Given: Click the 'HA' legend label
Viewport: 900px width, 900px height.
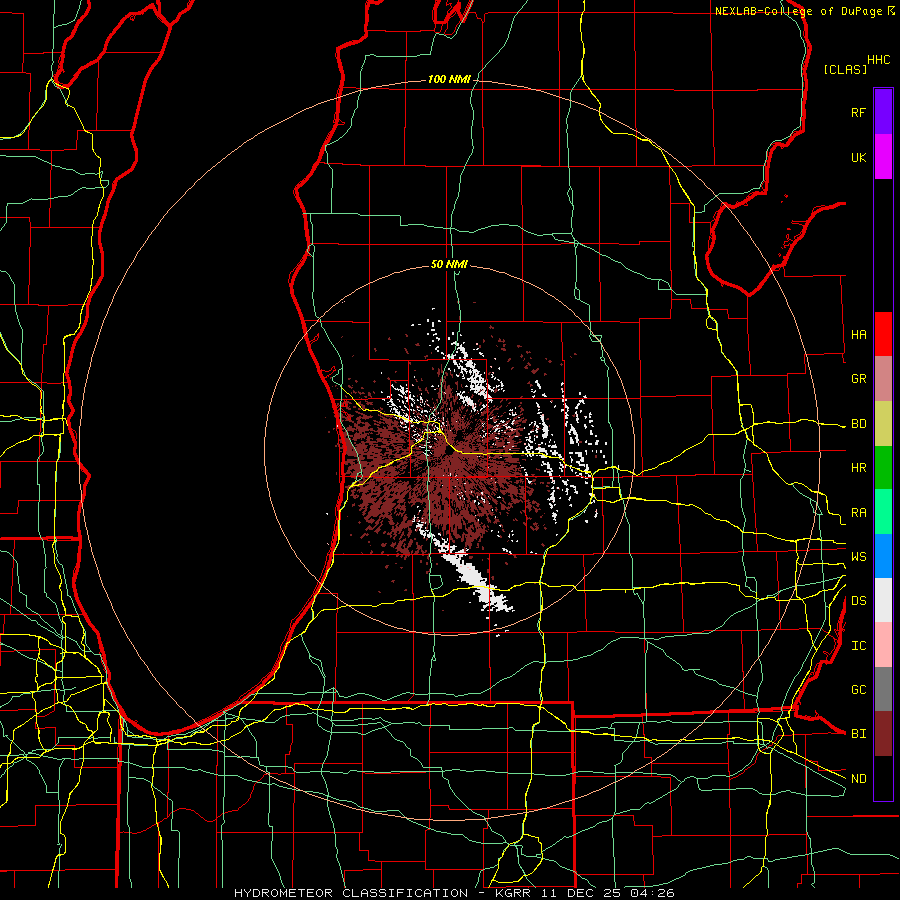Looking at the screenshot, I should pyautogui.click(x=858, y=334).
